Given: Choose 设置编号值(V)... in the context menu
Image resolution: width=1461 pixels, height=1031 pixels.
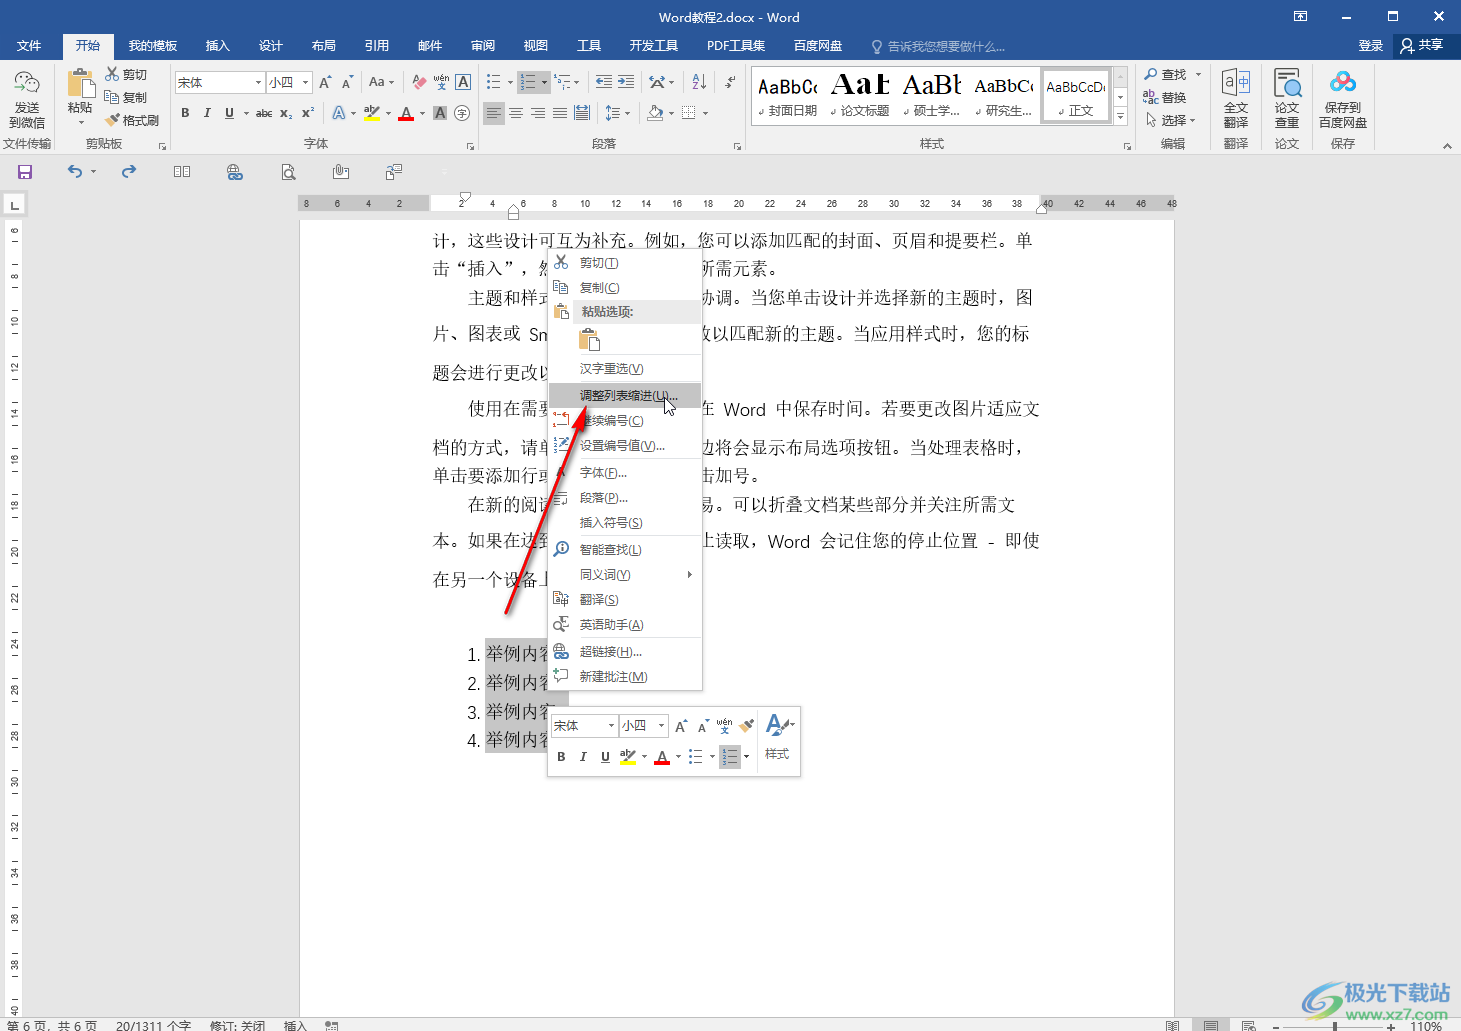Looking at the screenshot, I should [625, 446].
